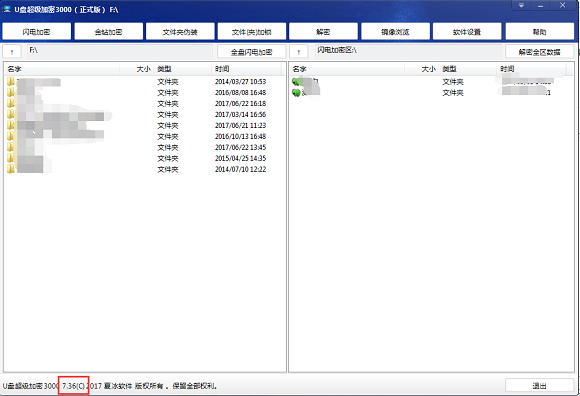Sort left panel by 大小 column

[x=136, y=69]
